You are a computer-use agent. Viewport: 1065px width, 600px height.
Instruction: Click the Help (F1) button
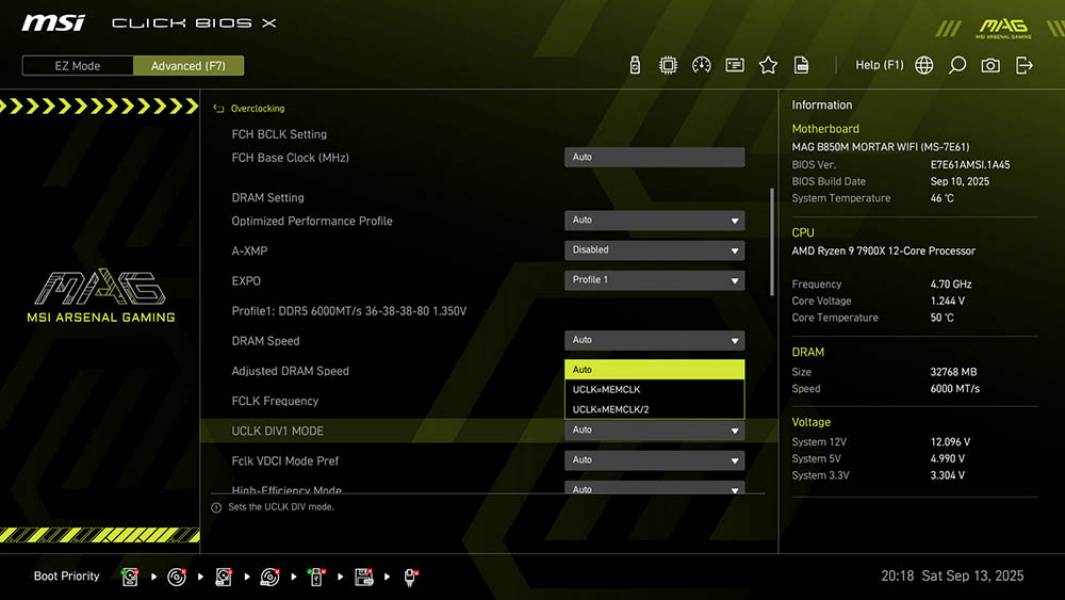(878, 64)
